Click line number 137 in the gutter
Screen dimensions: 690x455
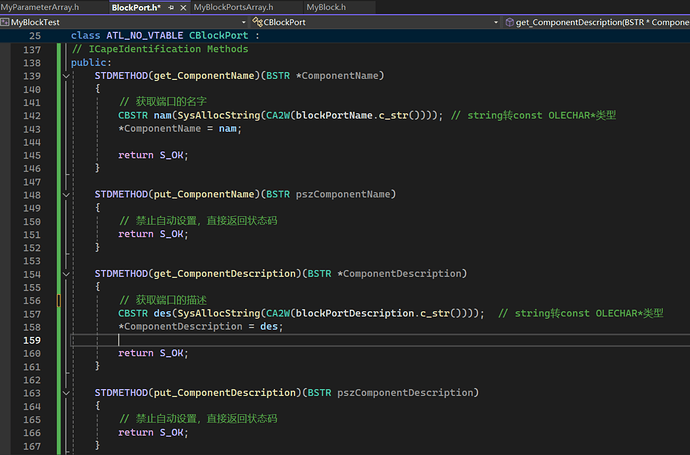[x=32, y=50]
